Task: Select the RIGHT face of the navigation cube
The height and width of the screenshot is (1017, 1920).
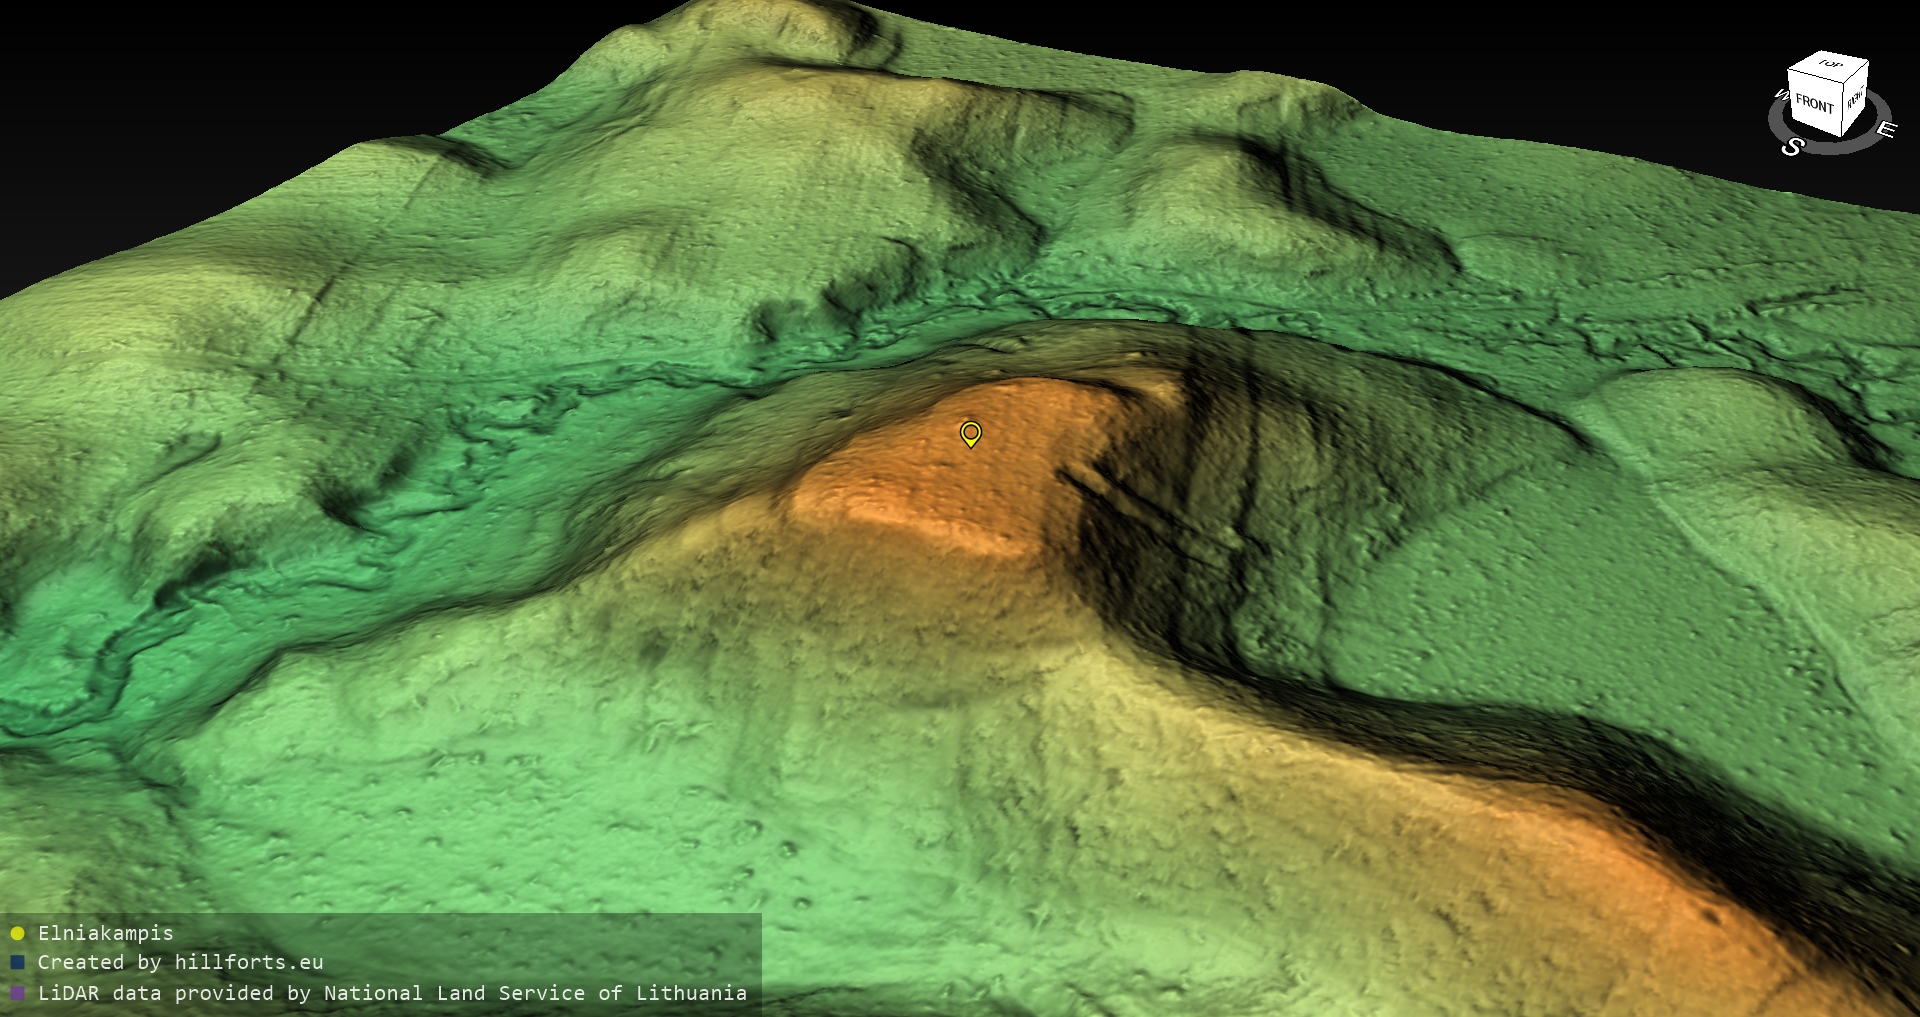Action: pyautogui.click(x=1855, y=98)
